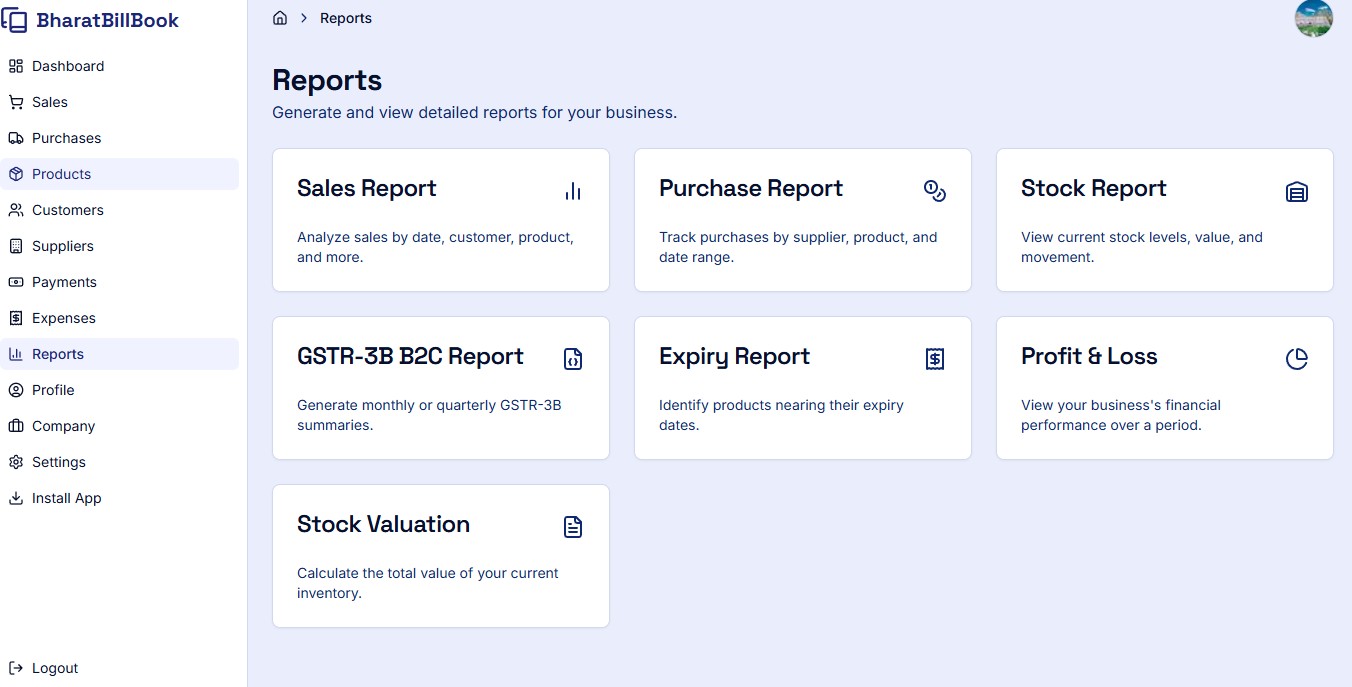Click the Logout icon at the bottom
Image resolution: width=1352 pixels, height=687 pixels.
14,668
